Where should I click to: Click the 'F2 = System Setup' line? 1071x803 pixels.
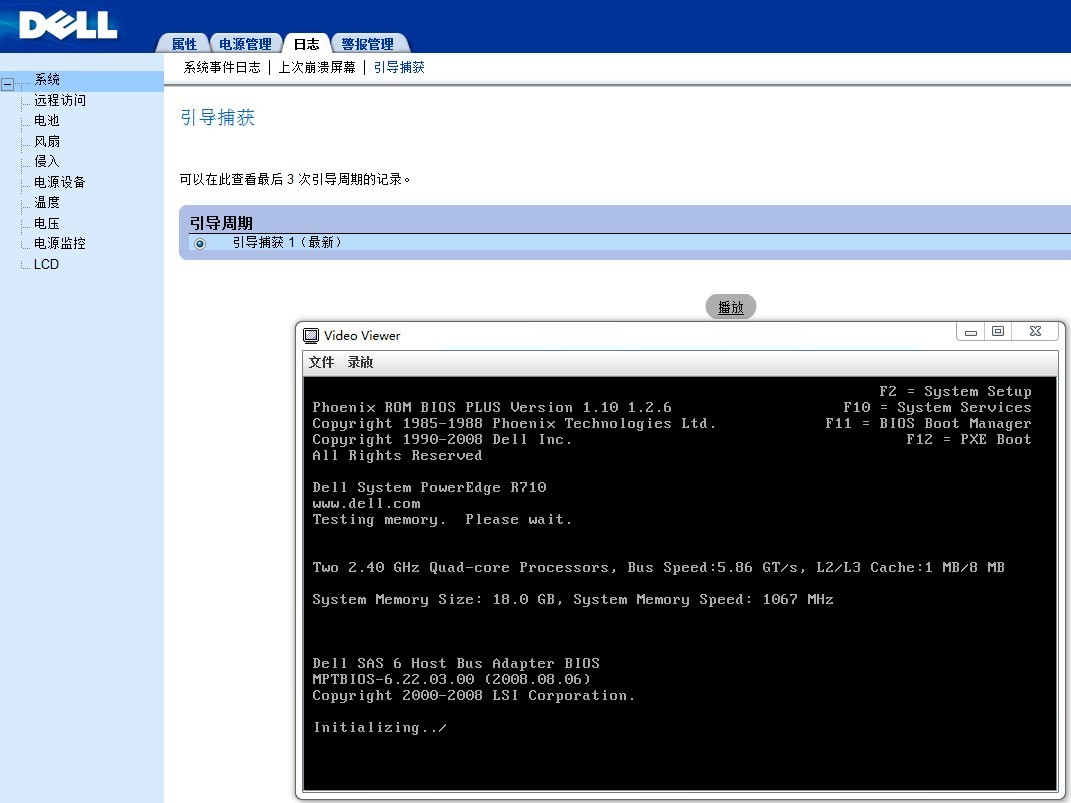tap(955, 391)
